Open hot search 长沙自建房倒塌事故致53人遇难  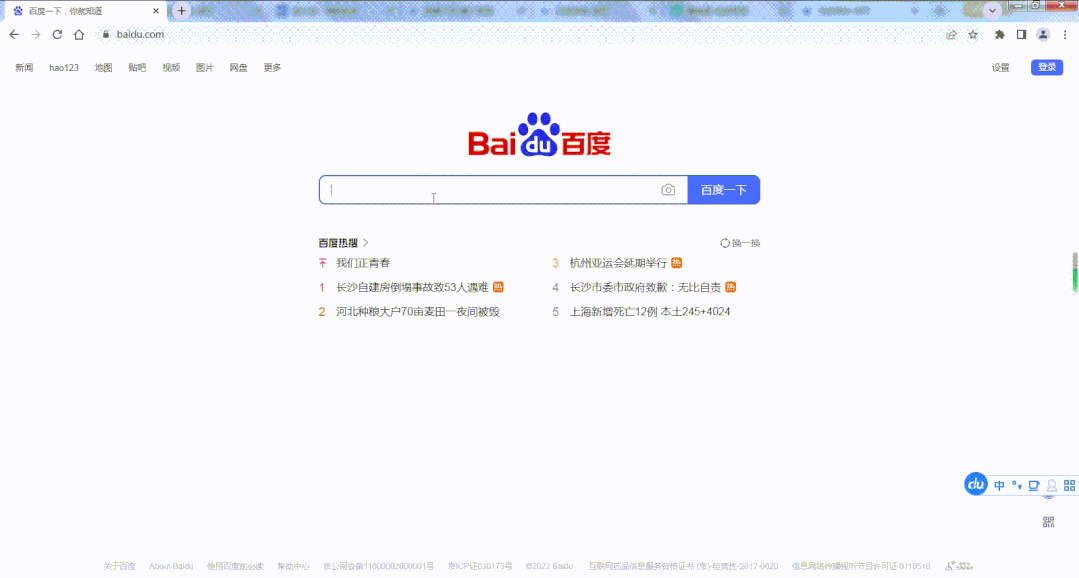(412, 287)
